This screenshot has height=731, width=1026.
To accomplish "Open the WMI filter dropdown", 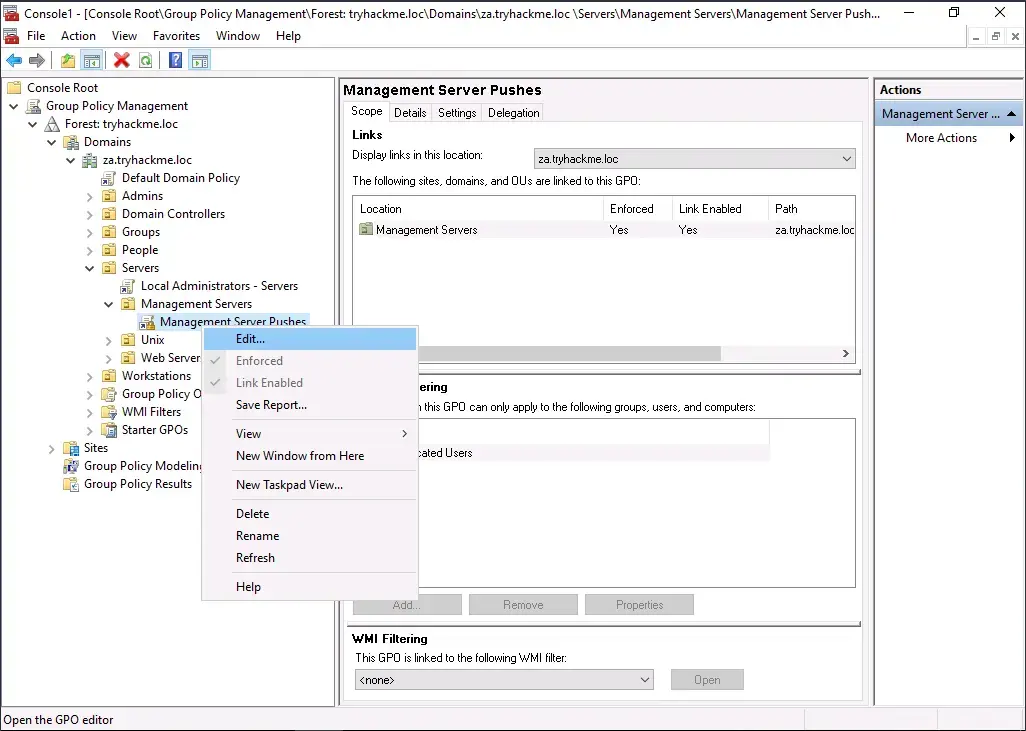I will click(504, 680).
